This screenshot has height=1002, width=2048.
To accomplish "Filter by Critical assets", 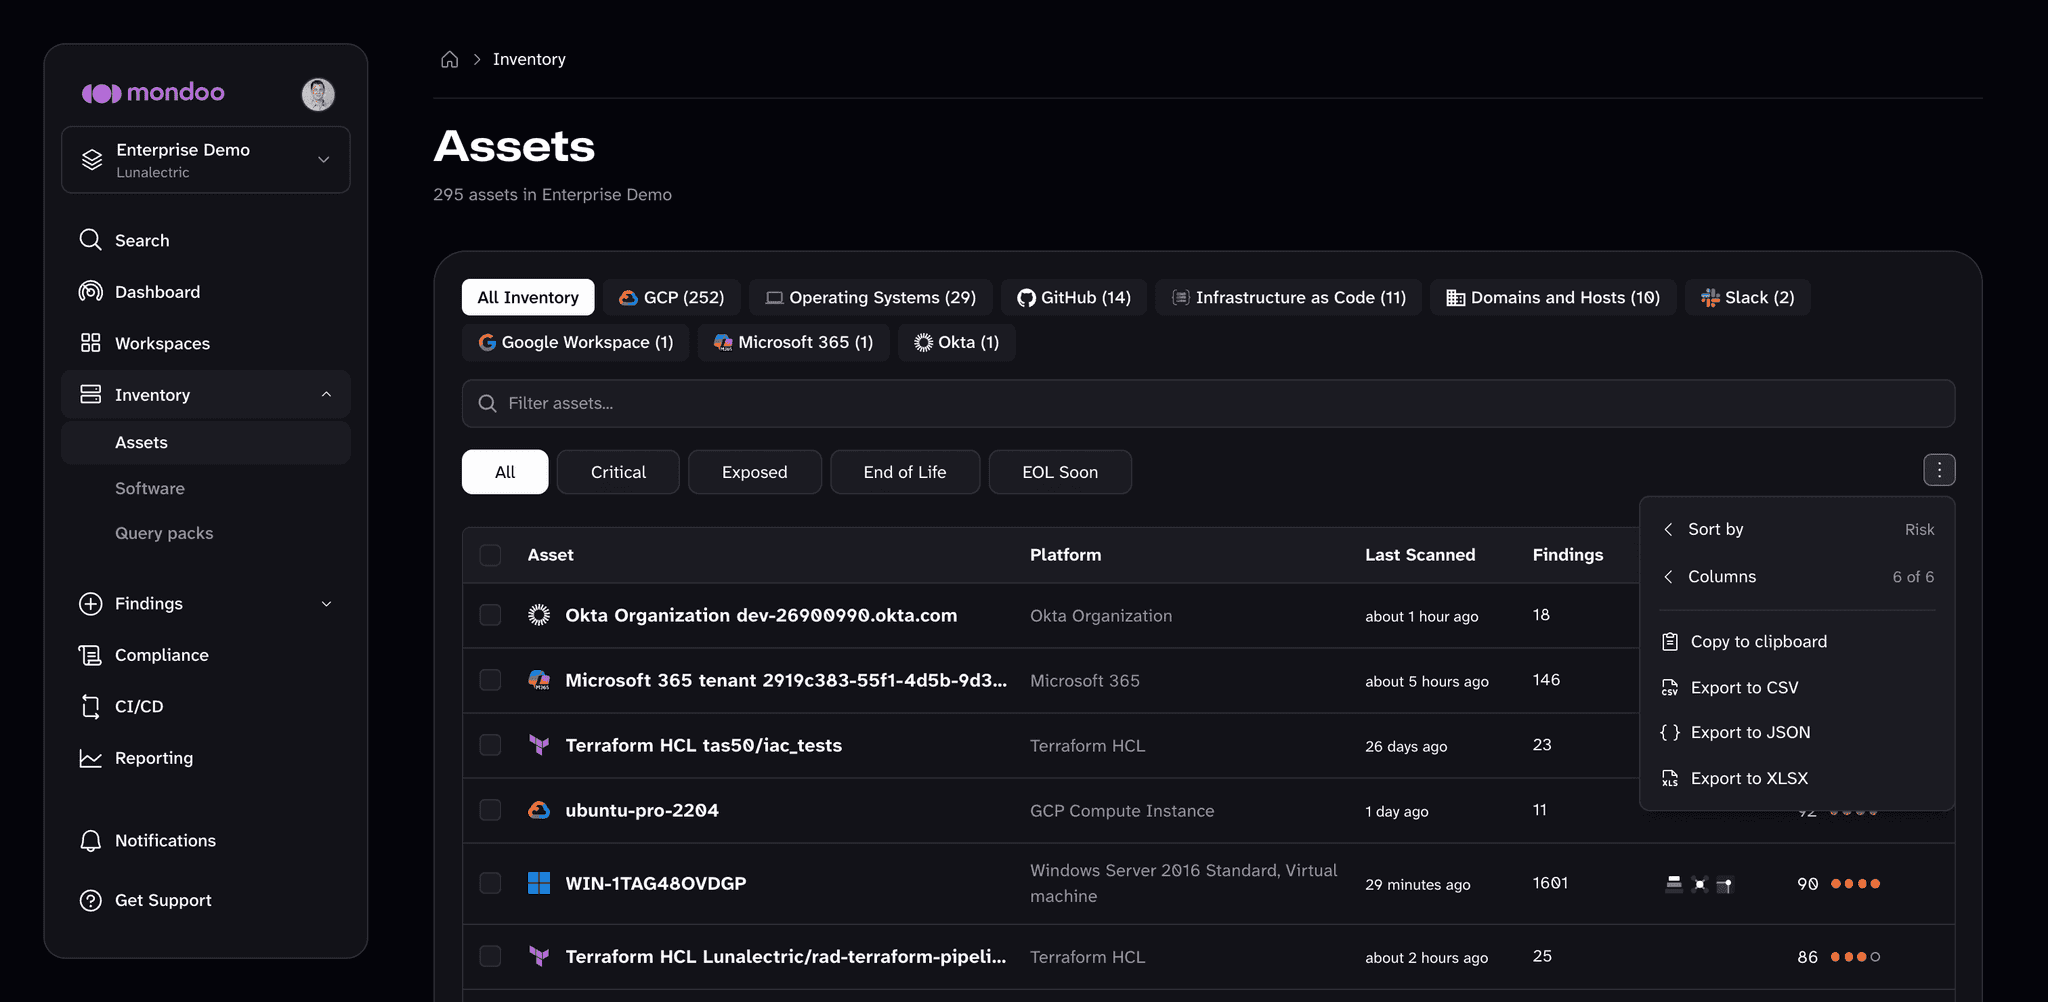I will tap(618, 472).
